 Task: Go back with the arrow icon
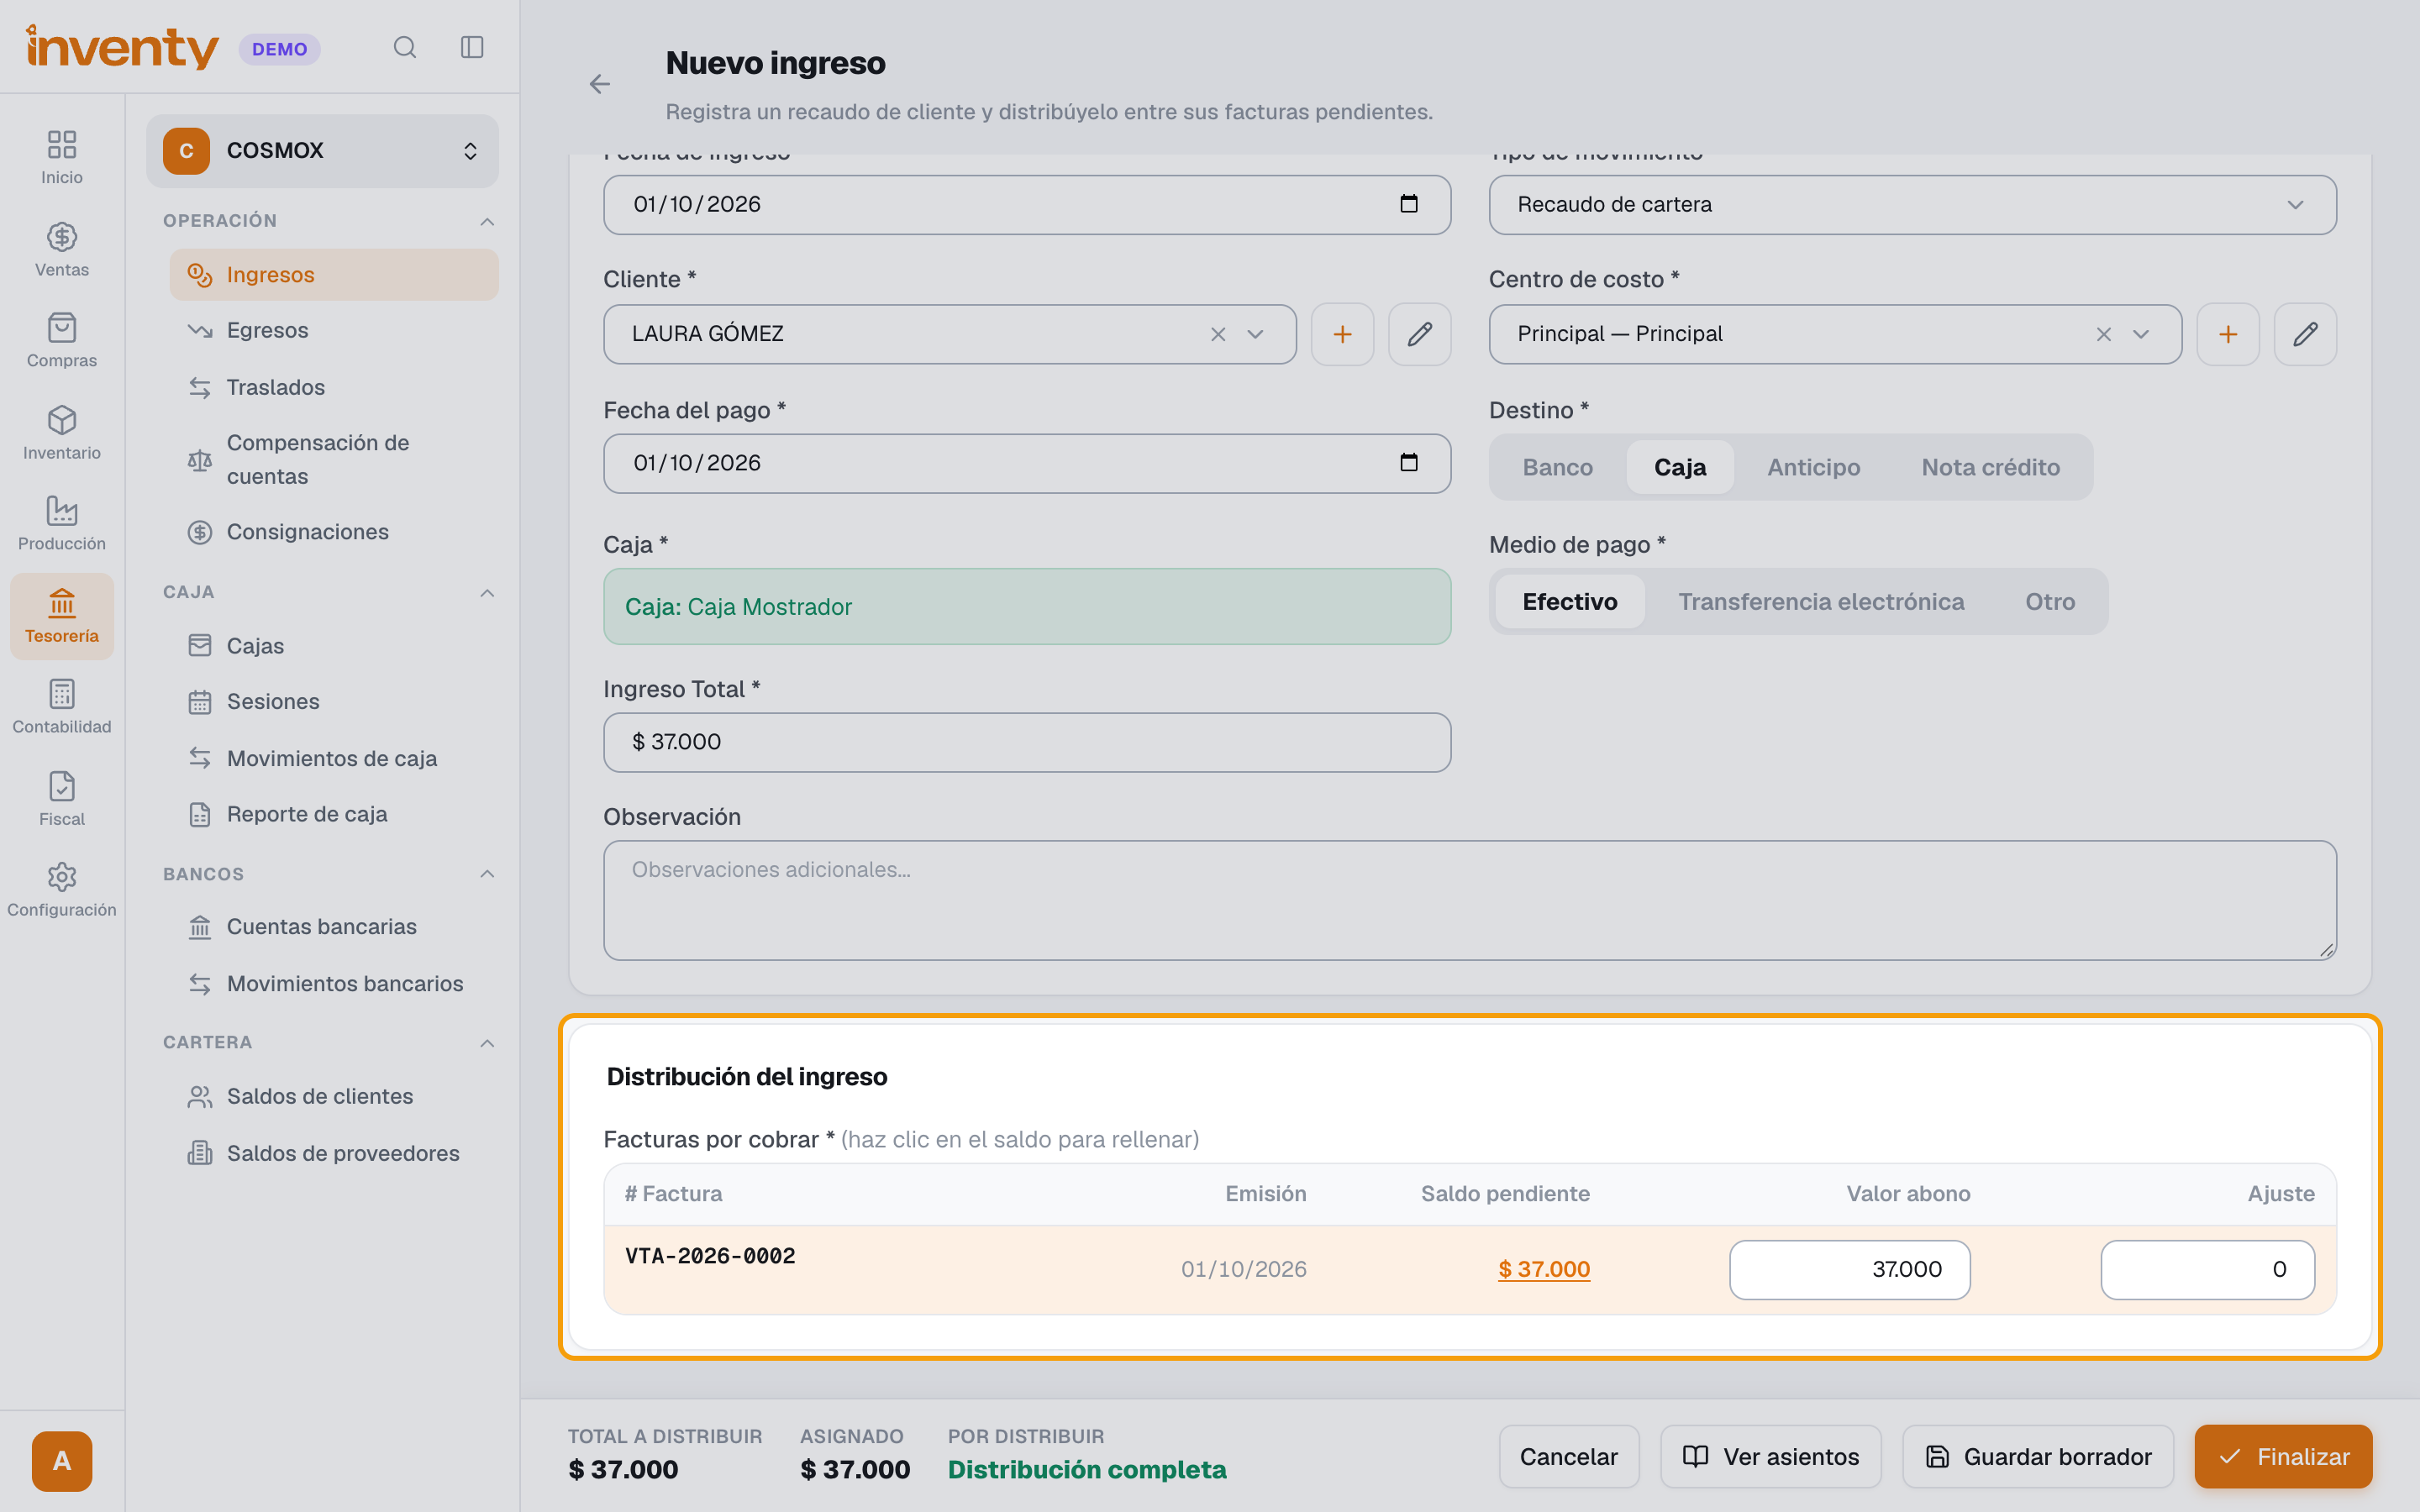click(600, 84)
